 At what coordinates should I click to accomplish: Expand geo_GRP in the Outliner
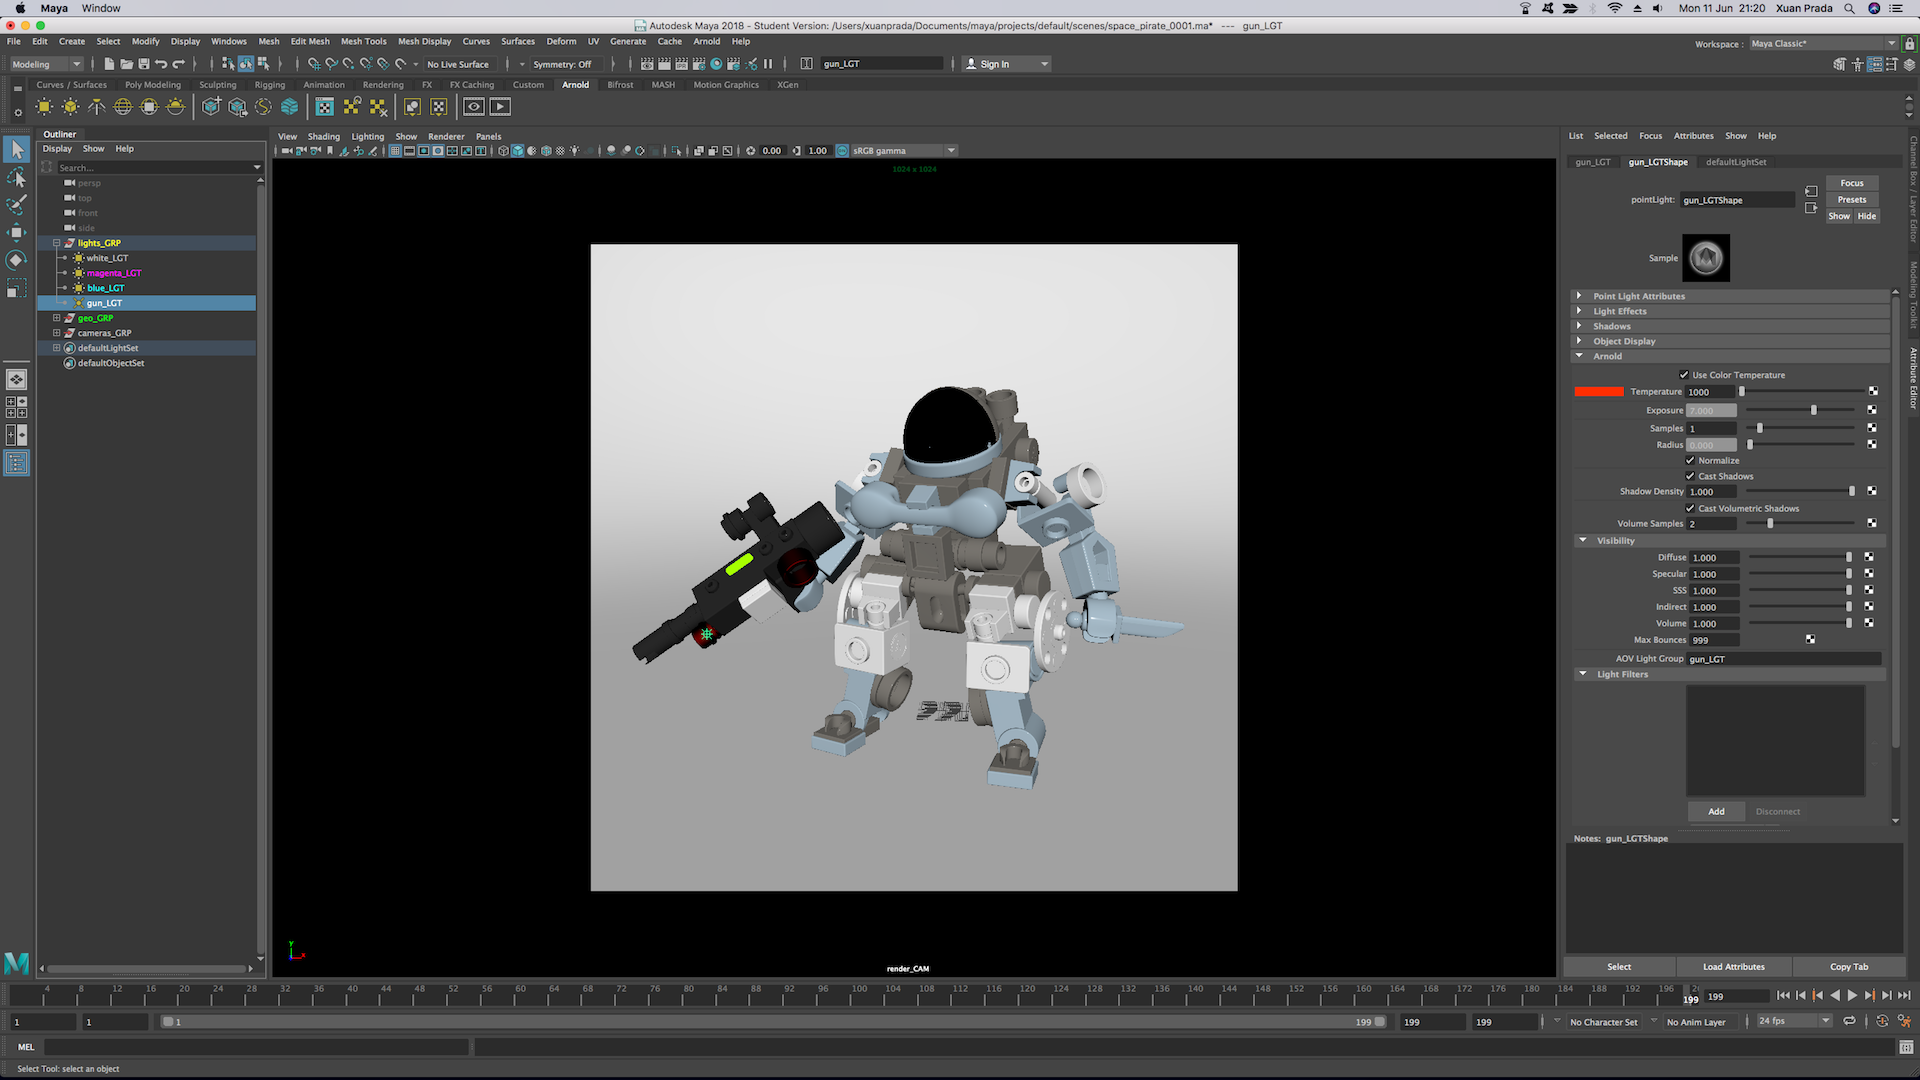57,318
